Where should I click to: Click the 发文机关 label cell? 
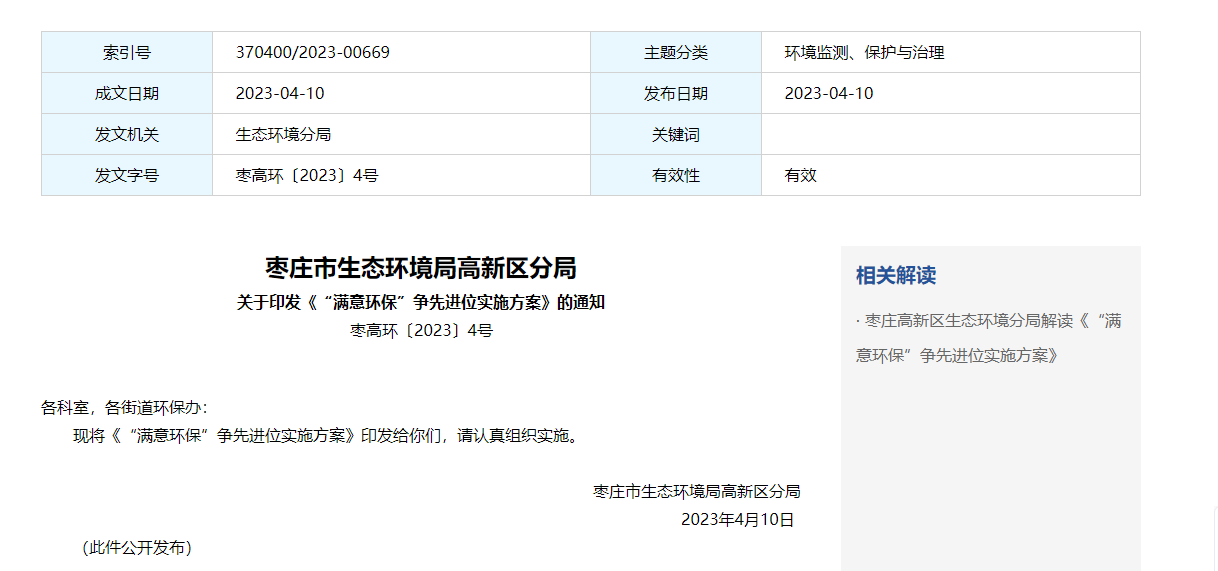point(127,134)
